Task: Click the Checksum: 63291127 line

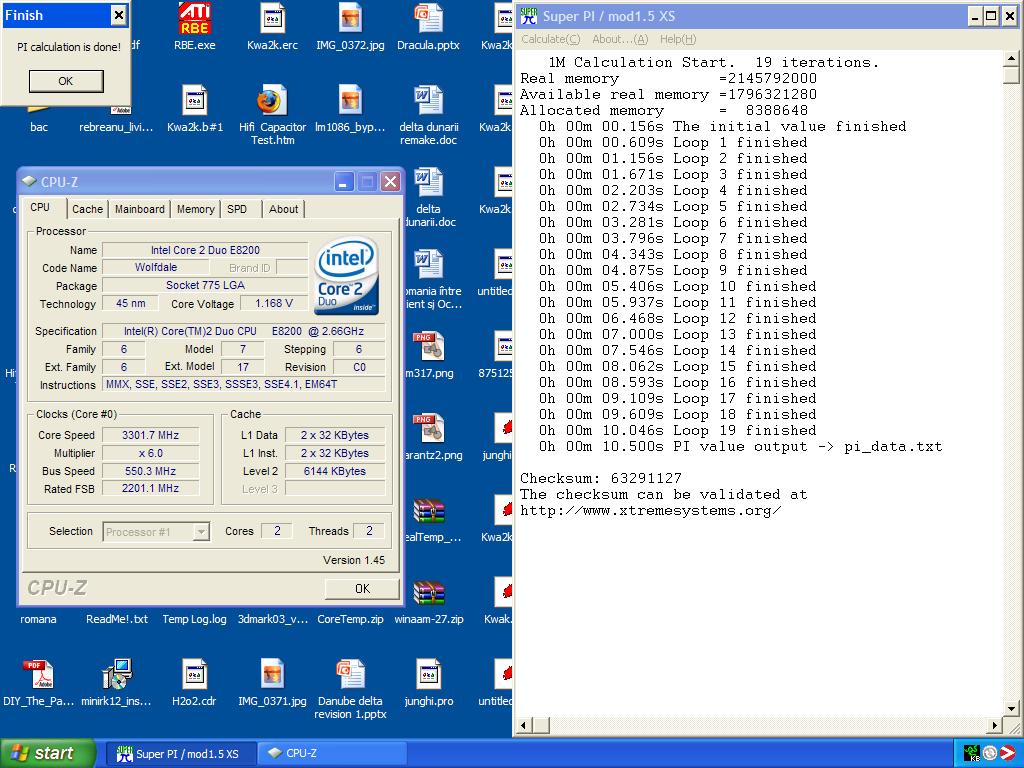Action: [601, 478]
